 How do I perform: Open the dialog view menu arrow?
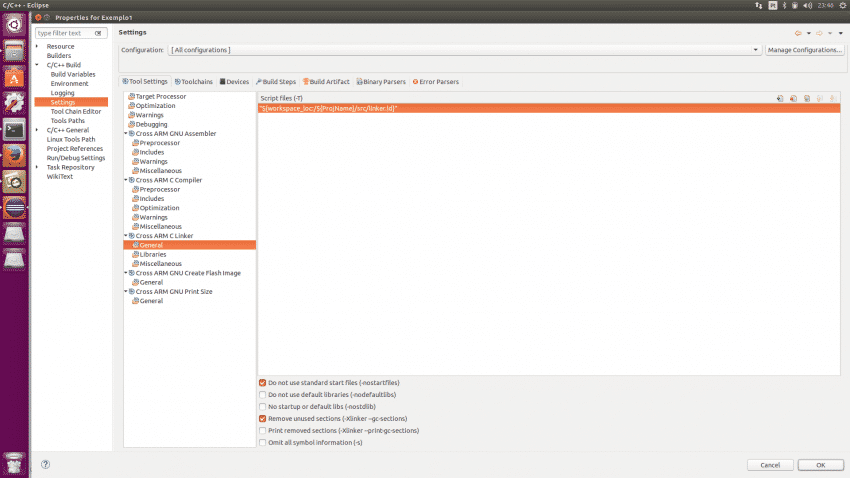pos(841,33)
